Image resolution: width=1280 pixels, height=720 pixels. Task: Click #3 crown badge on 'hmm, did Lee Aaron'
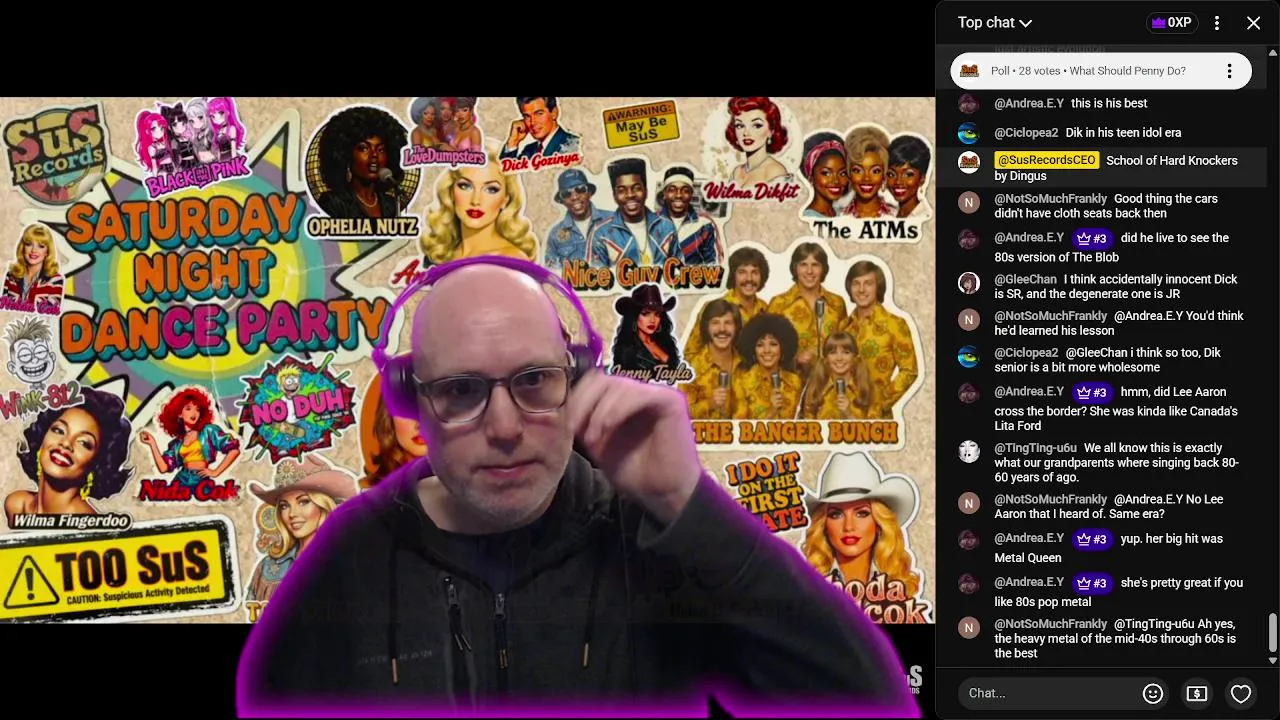(x=1091, y=392)
